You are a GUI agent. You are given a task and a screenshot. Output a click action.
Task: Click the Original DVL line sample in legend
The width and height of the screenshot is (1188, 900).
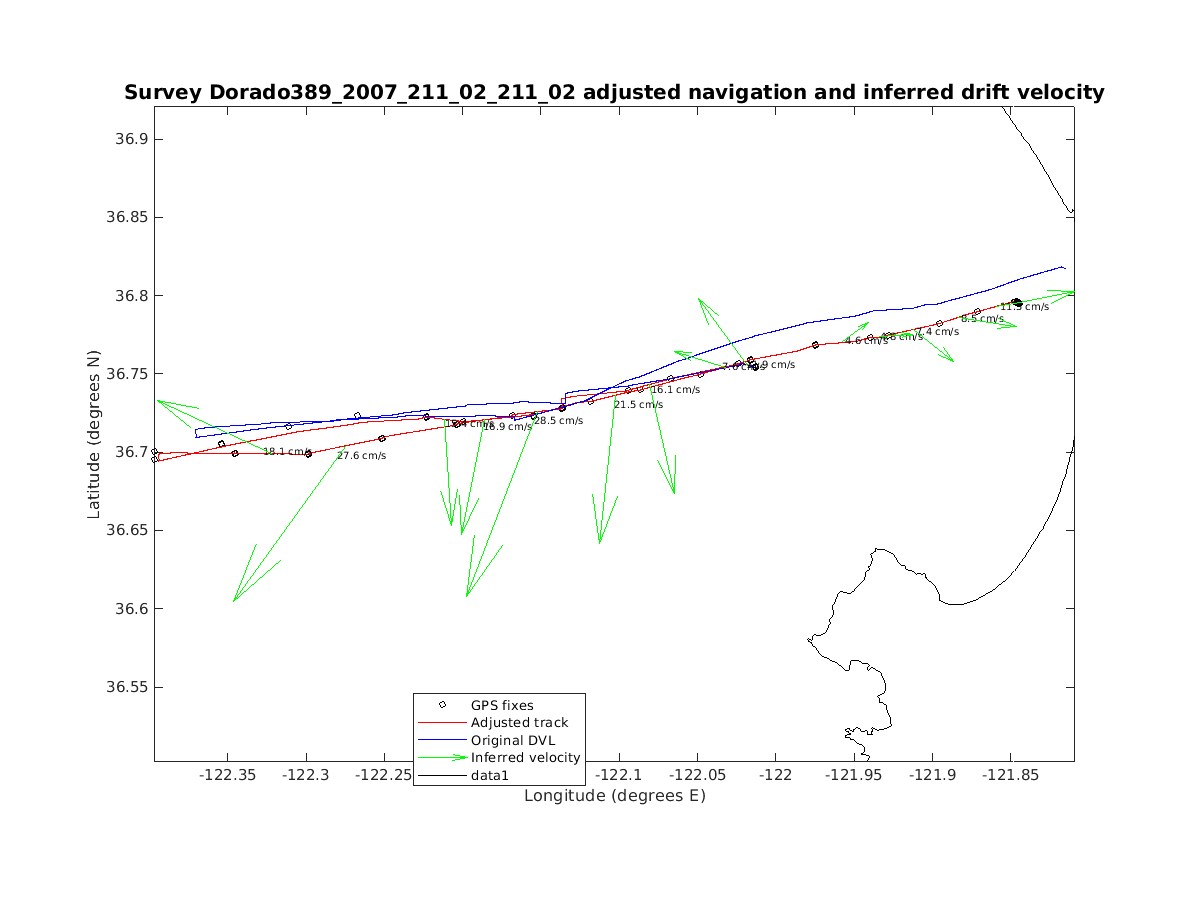(x=442, y=741)
